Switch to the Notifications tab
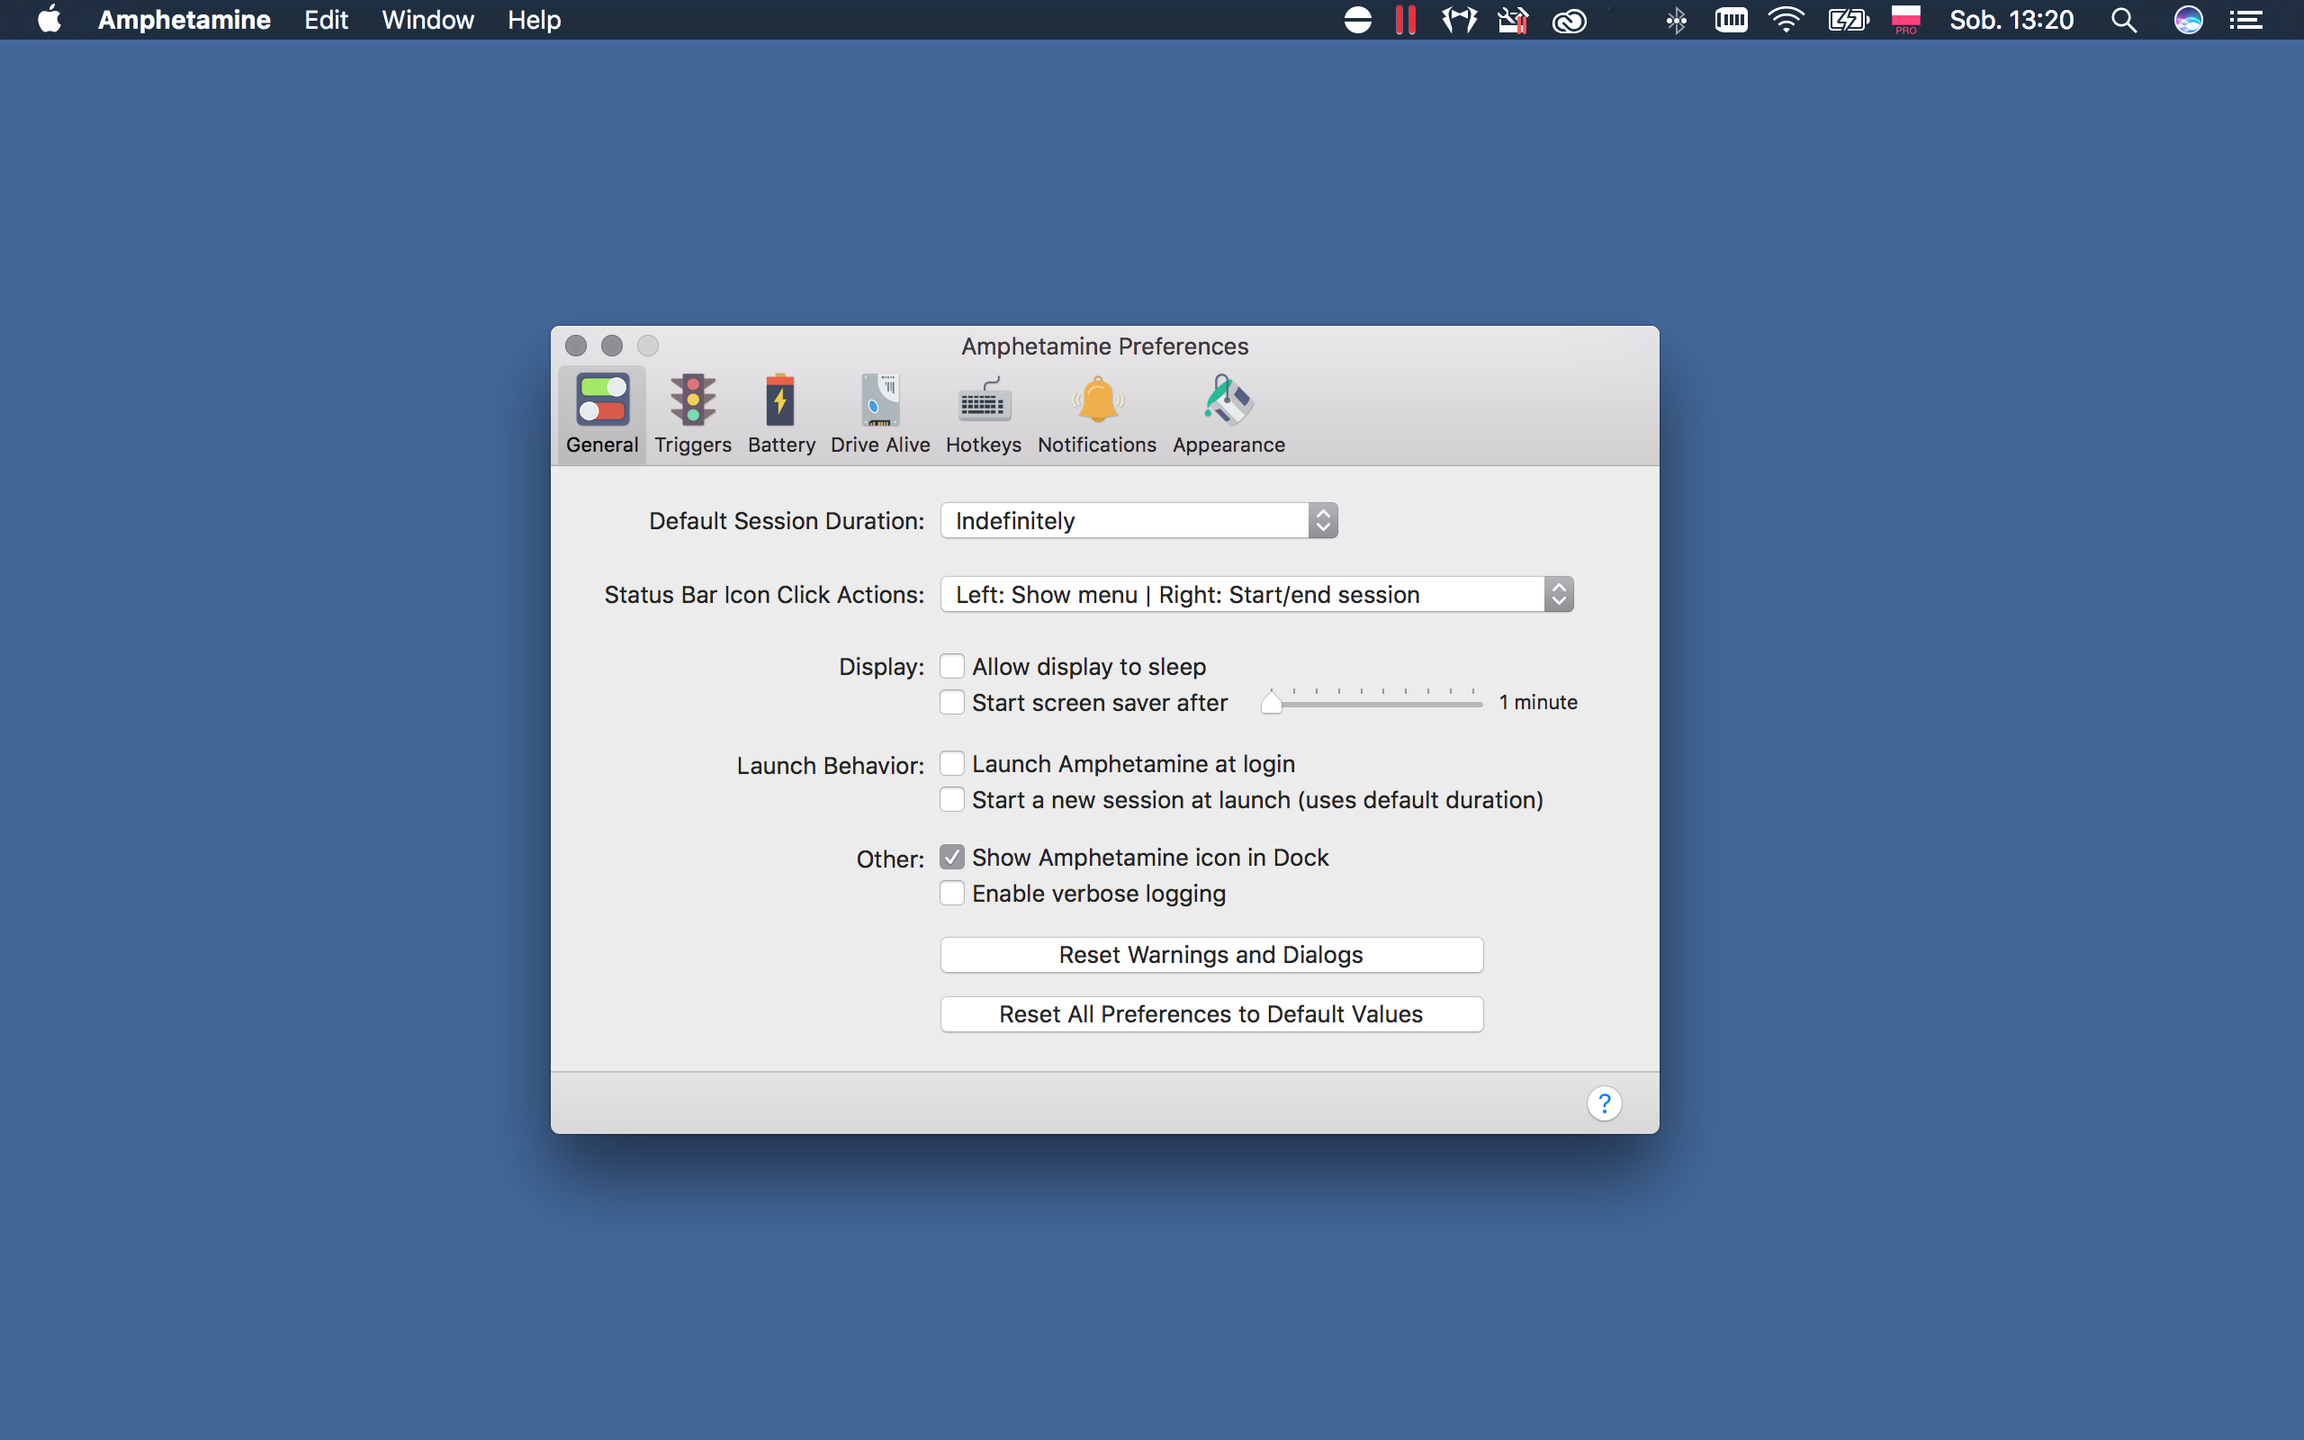 1097,414
